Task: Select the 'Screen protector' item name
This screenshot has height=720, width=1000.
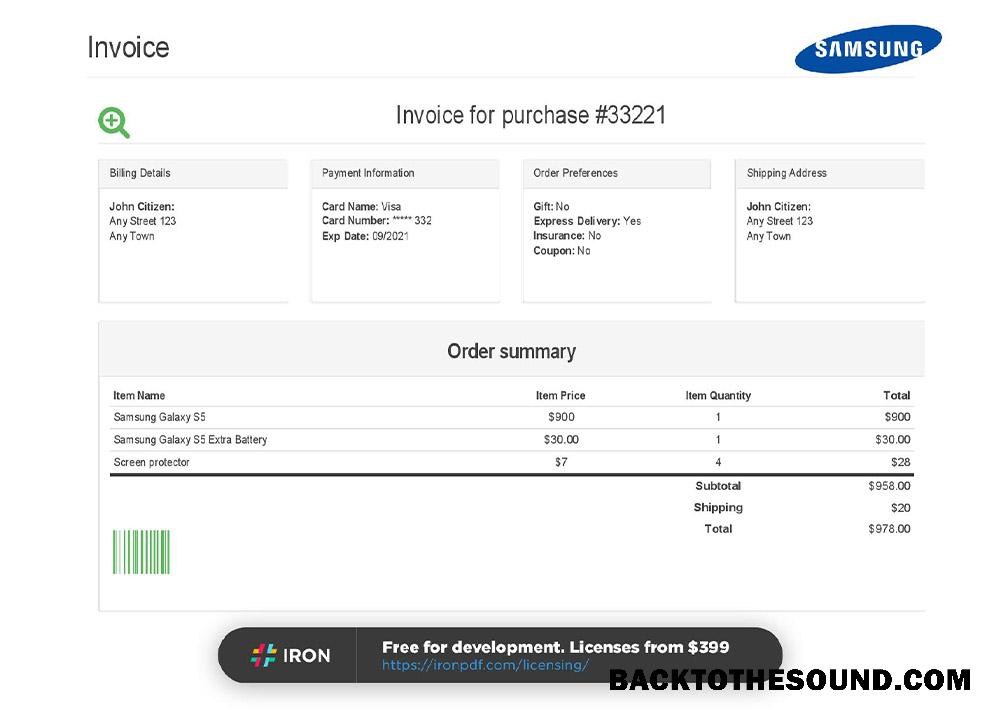Action: coord(151,462)
